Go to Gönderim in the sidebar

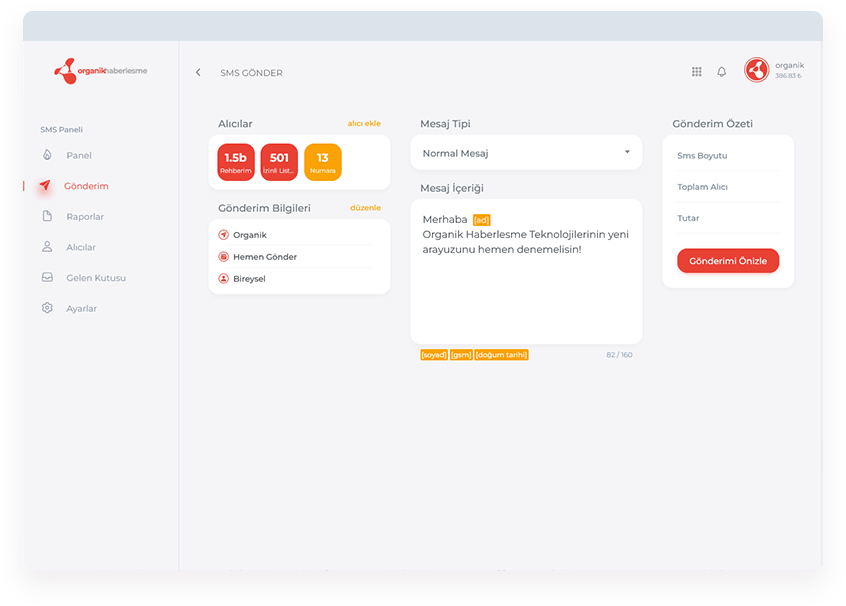pos(86,187)
